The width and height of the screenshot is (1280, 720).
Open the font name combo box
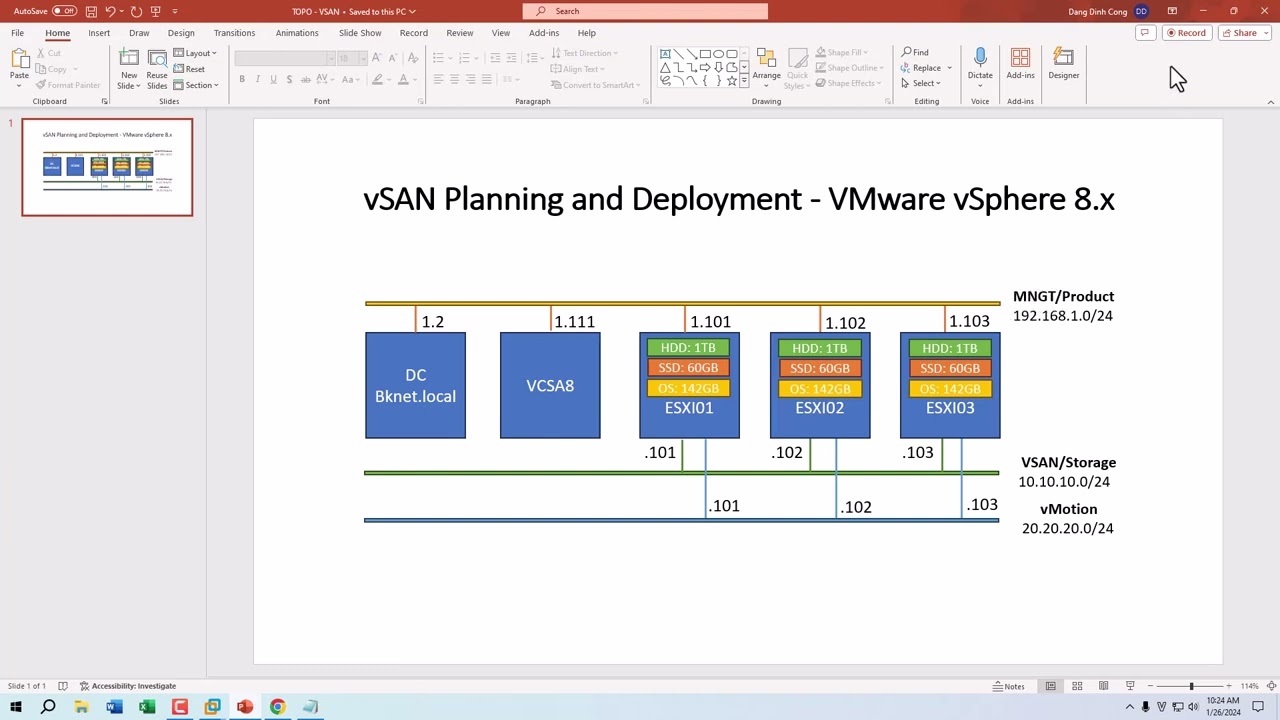[283, 58]
